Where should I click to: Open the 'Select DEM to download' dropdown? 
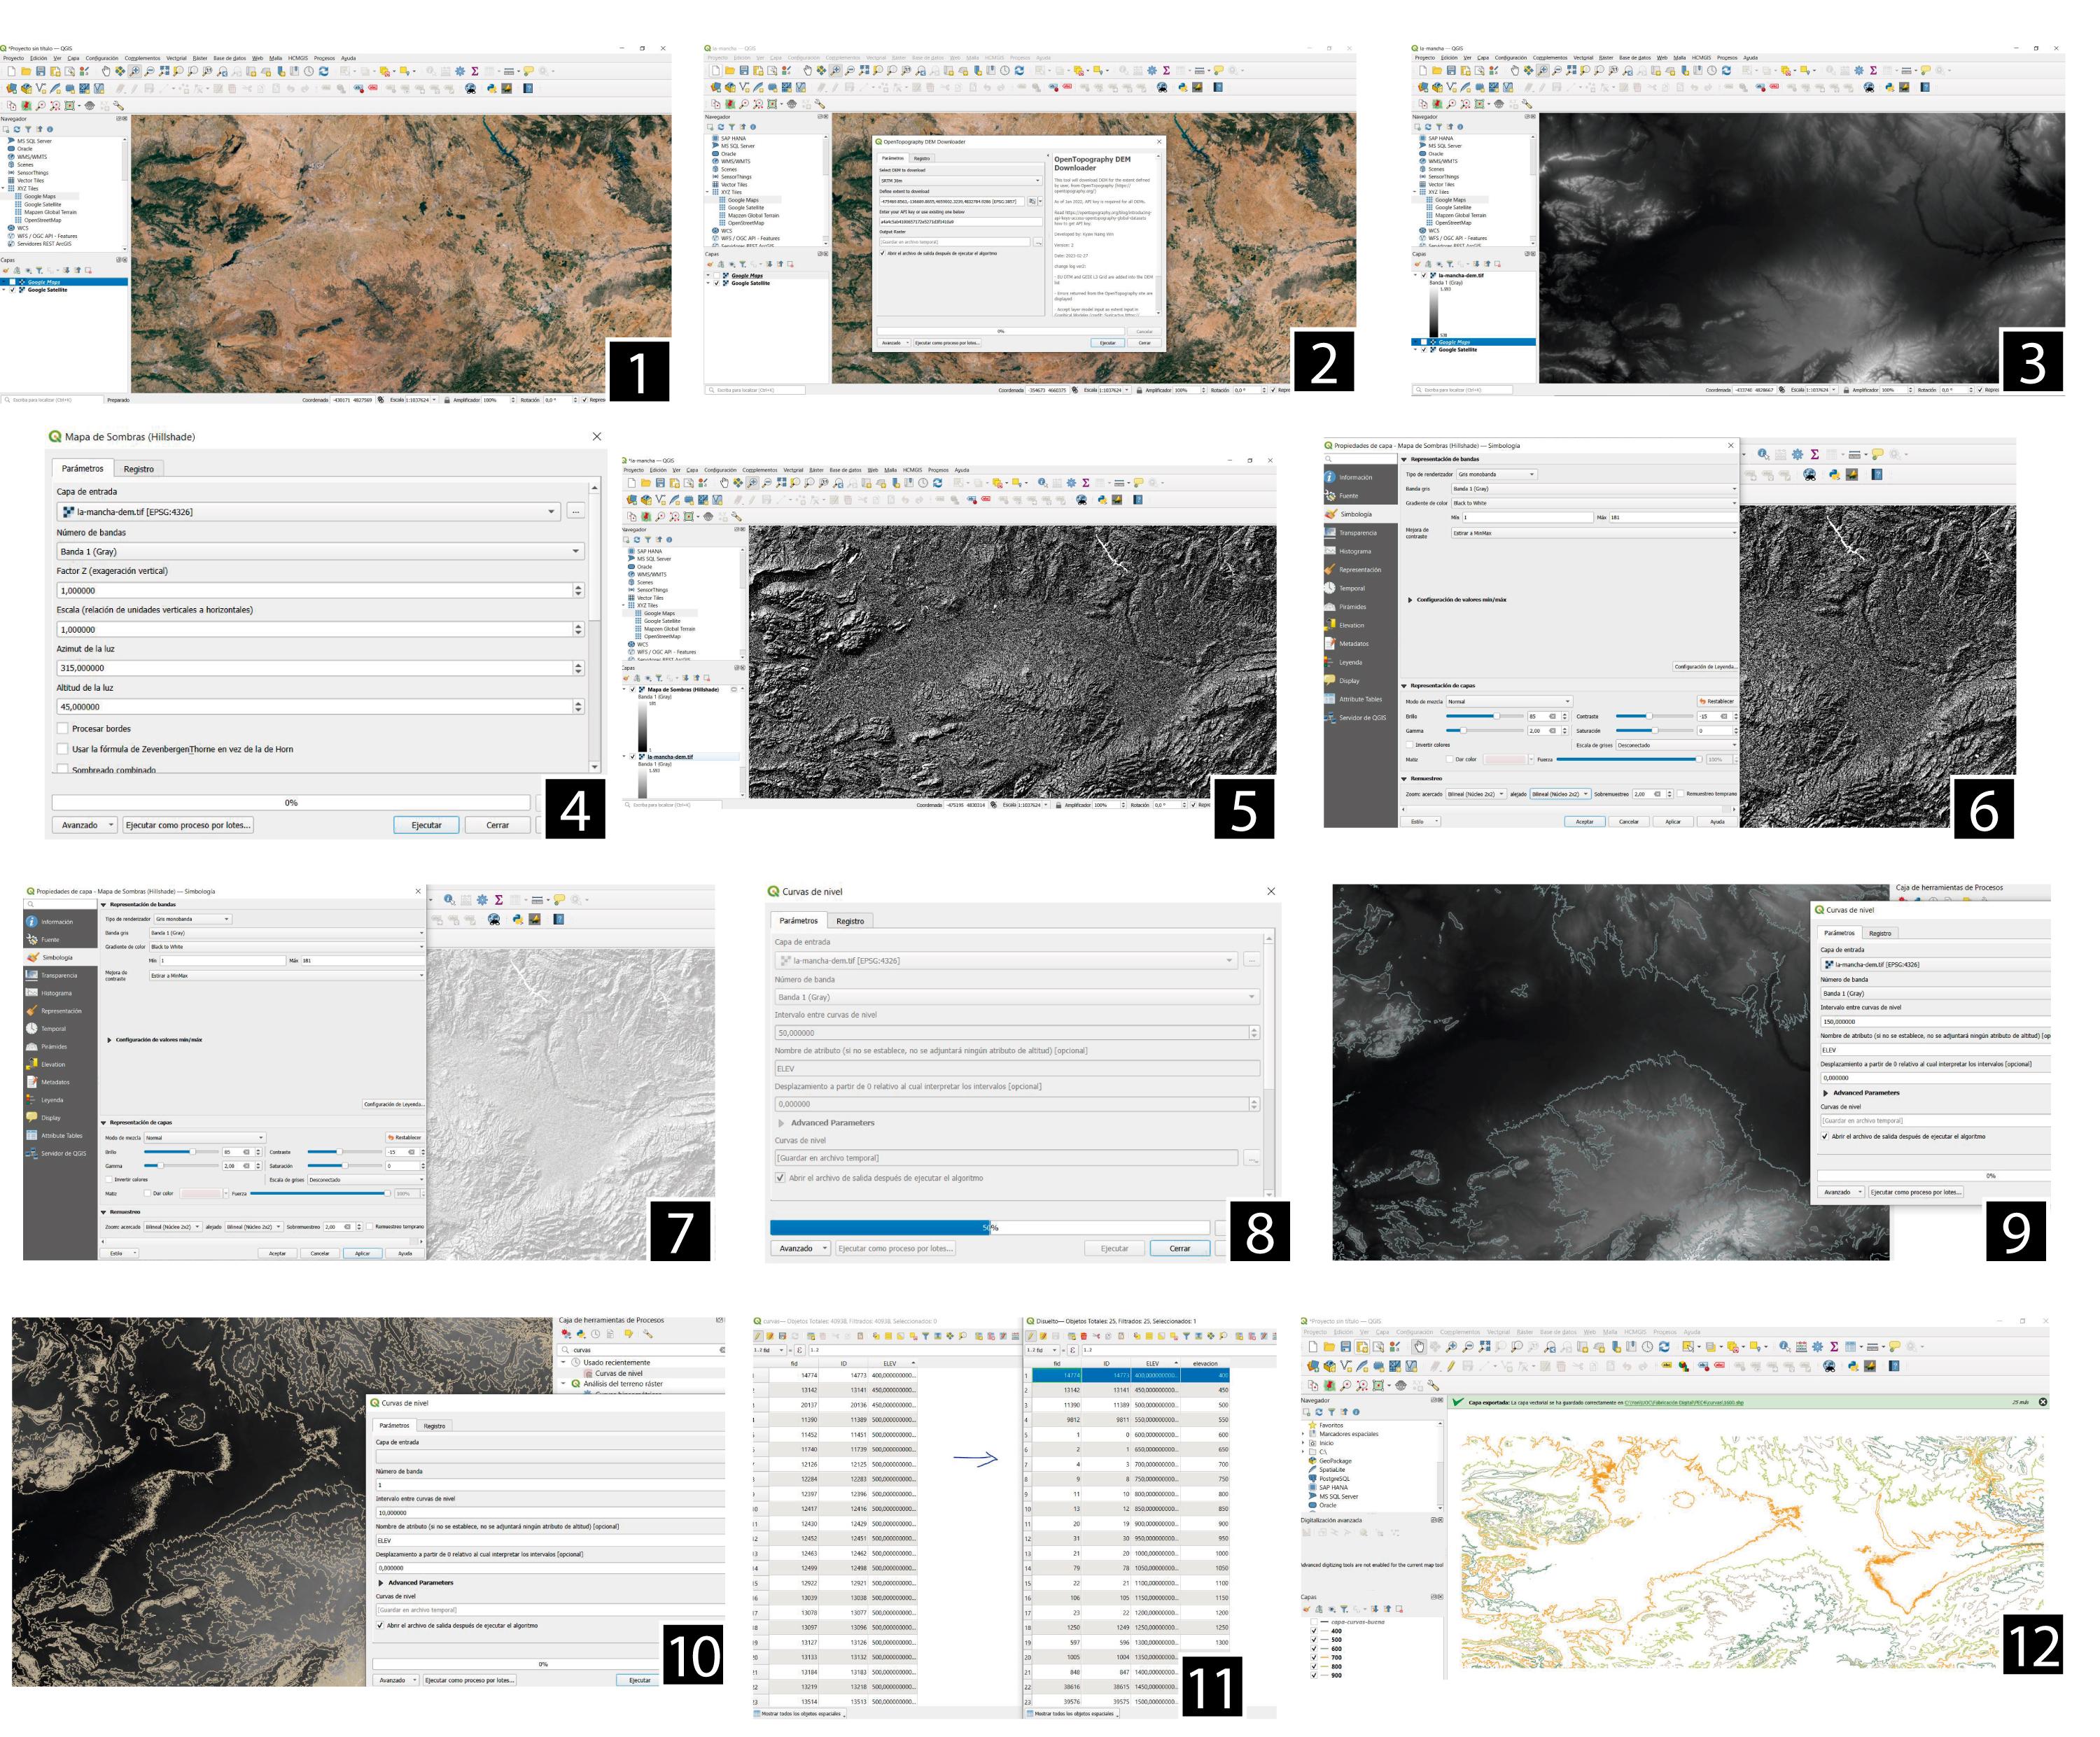click(960, 181)
